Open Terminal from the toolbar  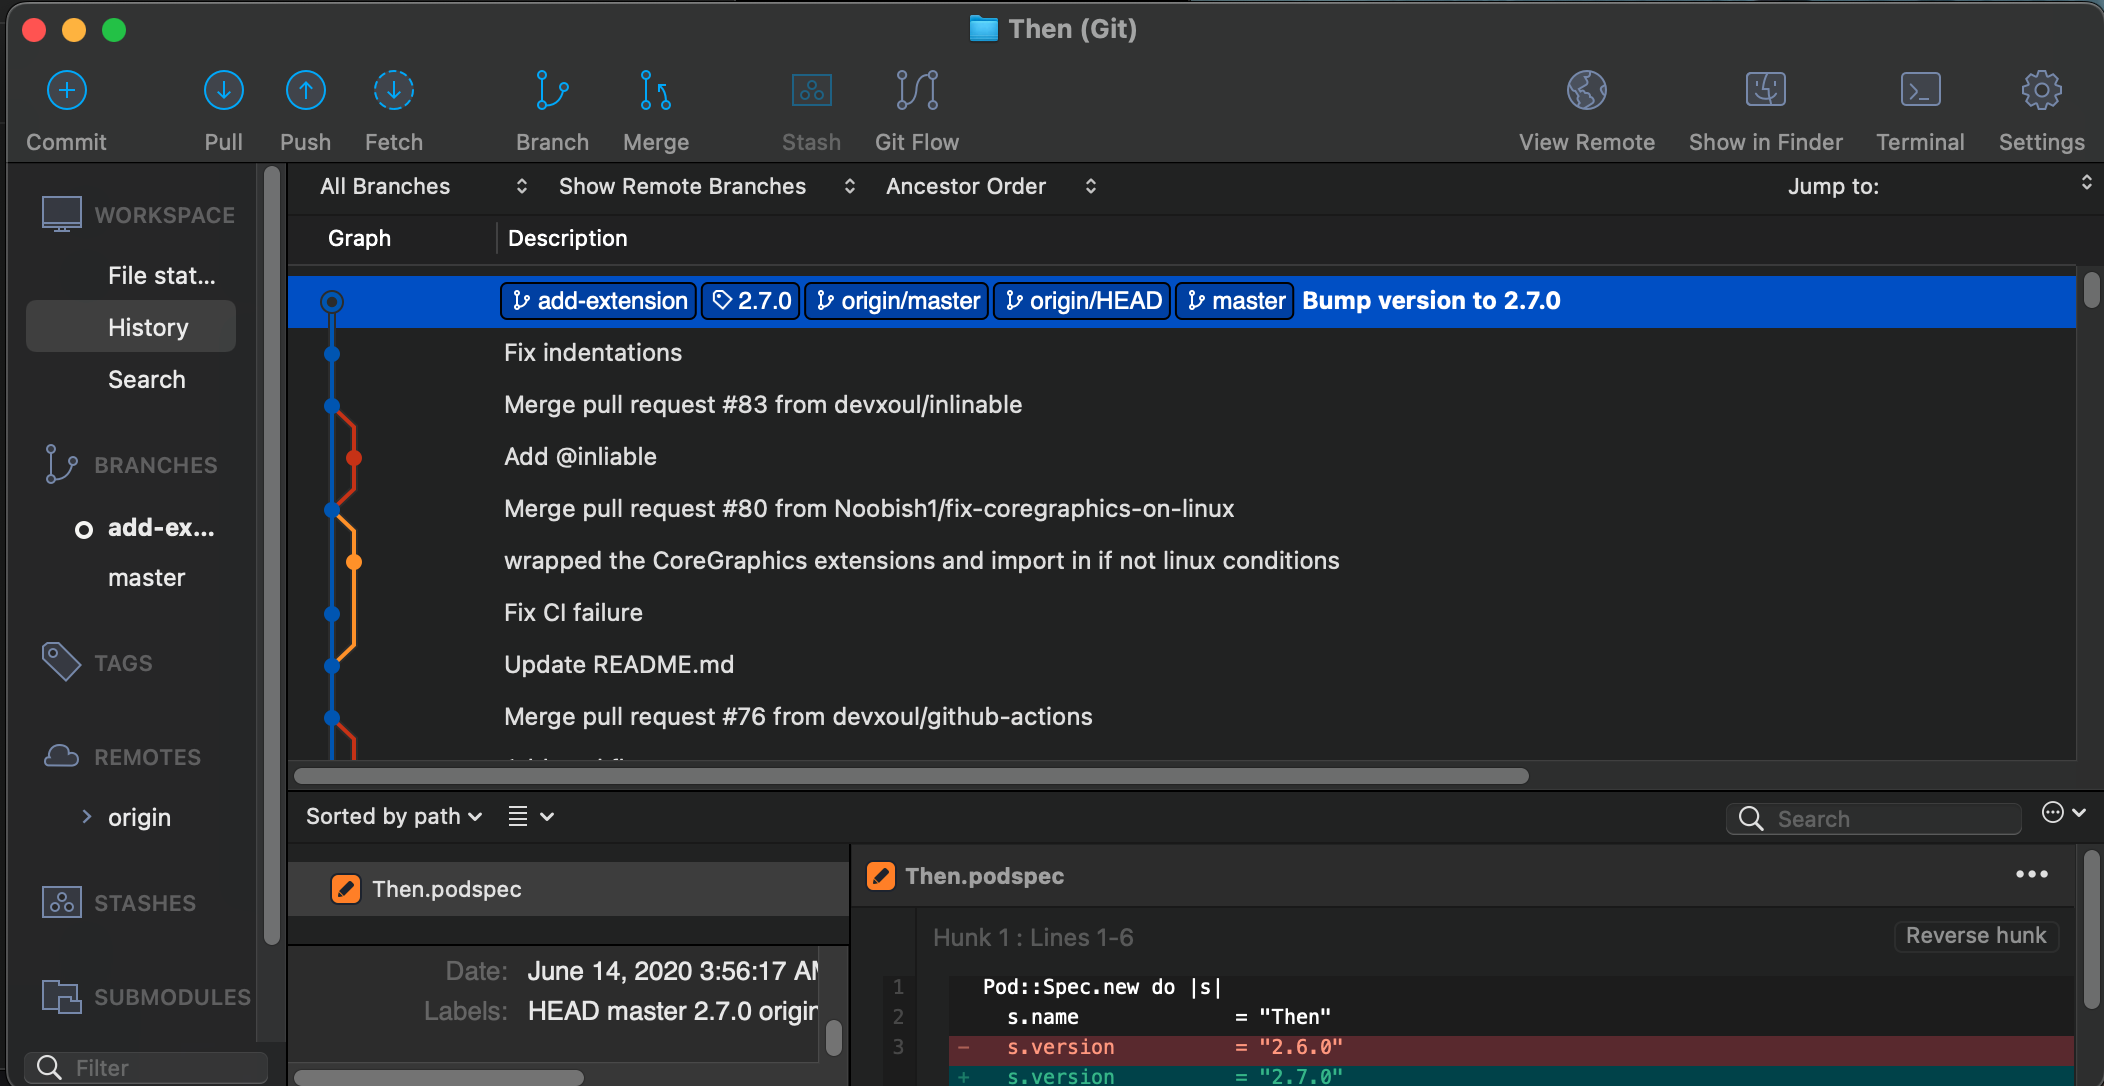tap(1919, 91)
